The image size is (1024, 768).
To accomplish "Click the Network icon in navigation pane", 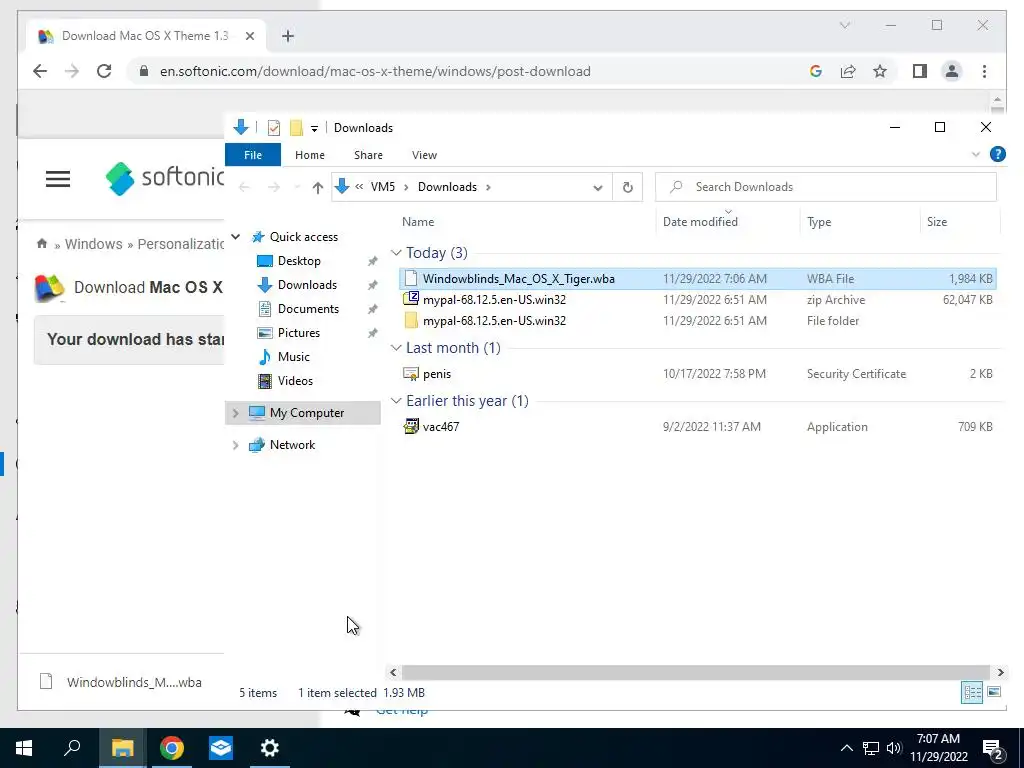I will pos(257,445).
